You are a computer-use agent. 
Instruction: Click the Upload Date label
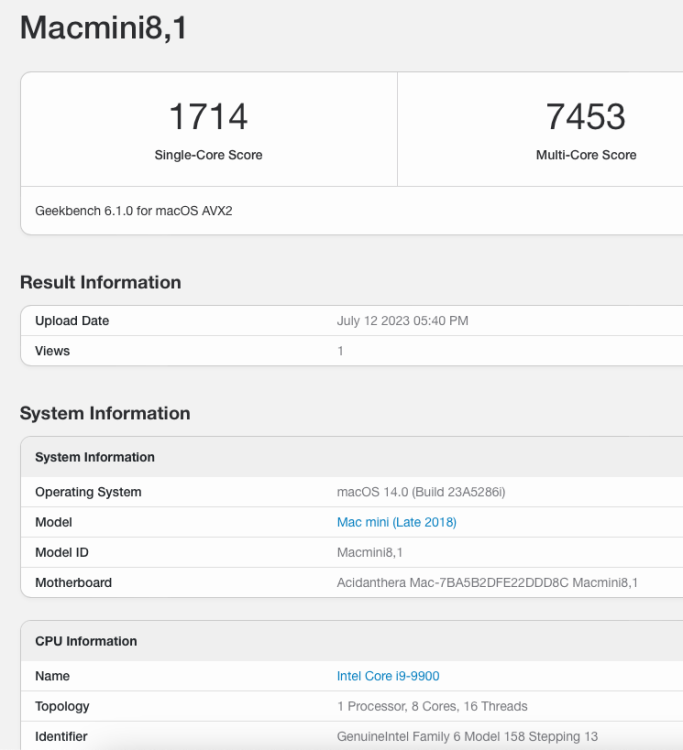(x=72, y=320)
